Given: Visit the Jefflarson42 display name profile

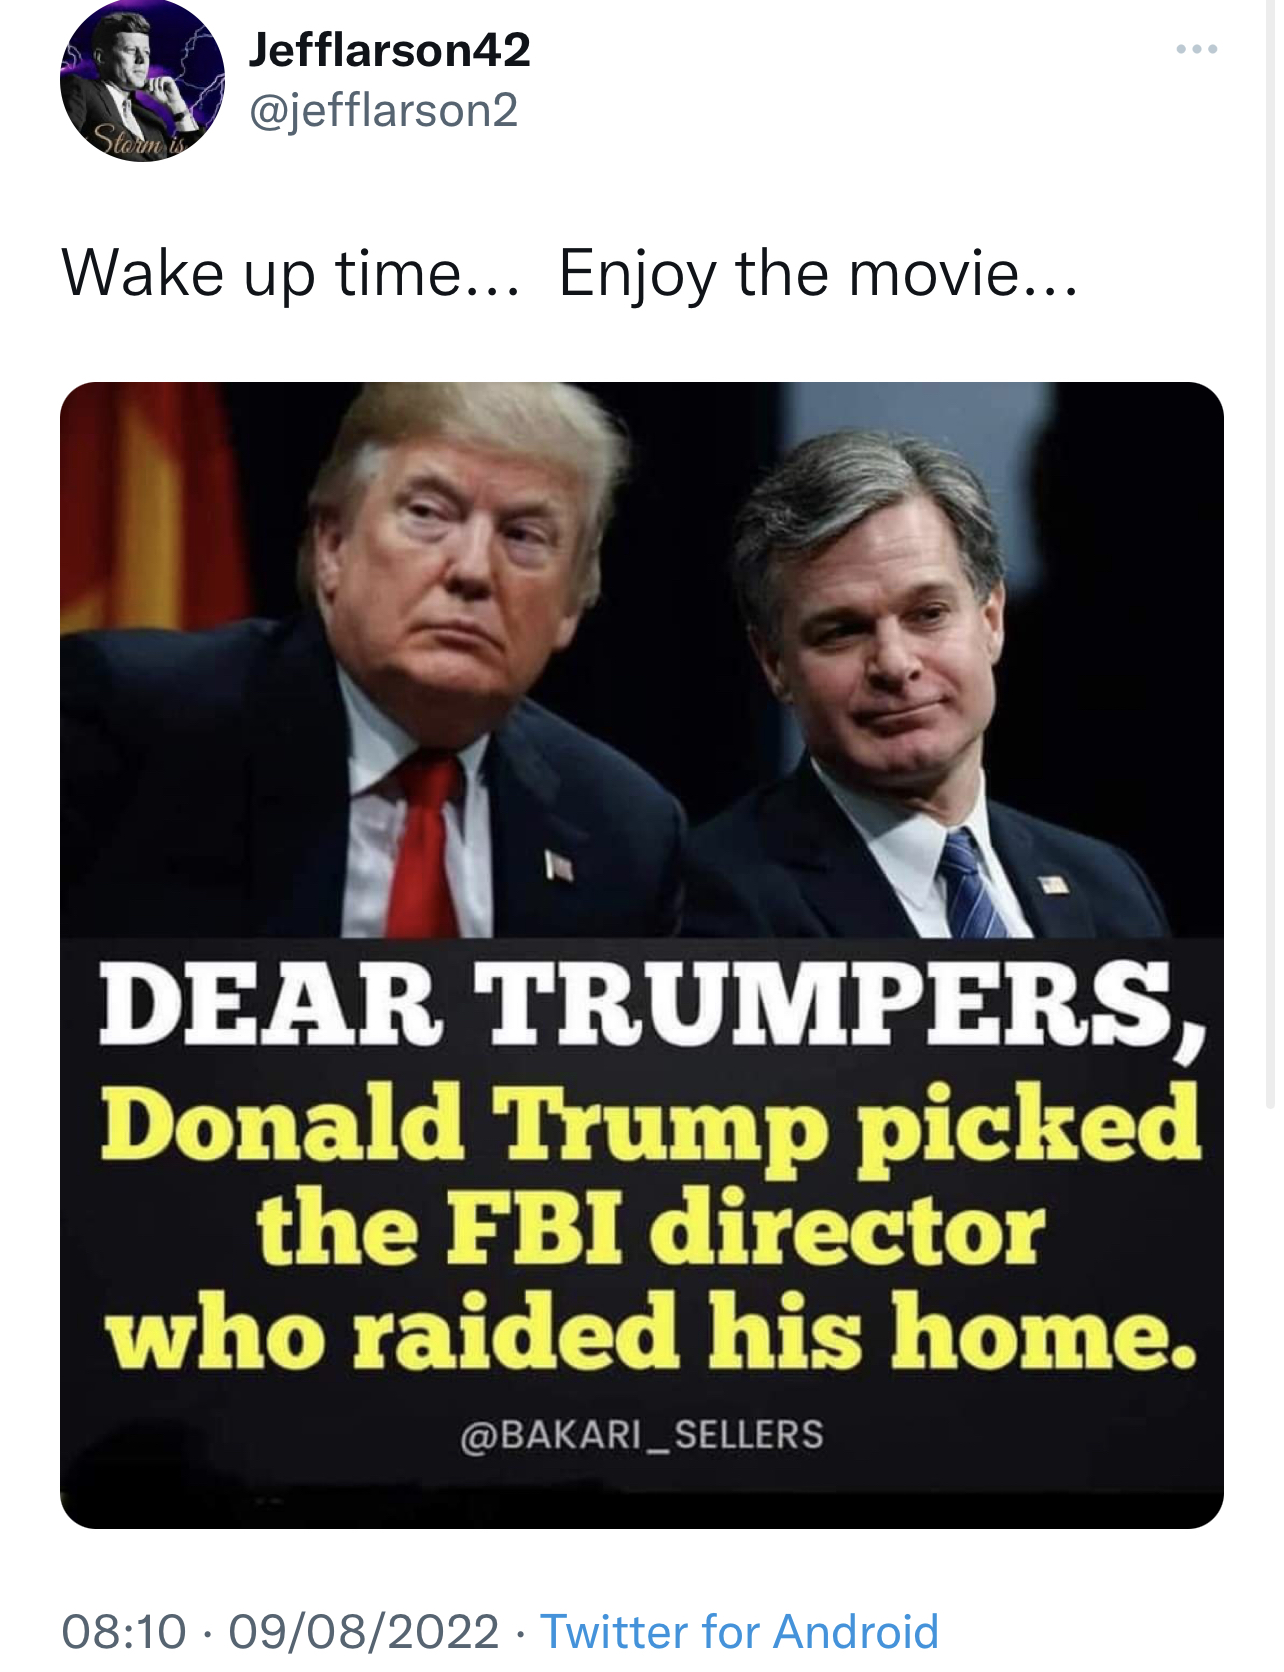Looking at the screenshot, I should (x=389, y=49).
